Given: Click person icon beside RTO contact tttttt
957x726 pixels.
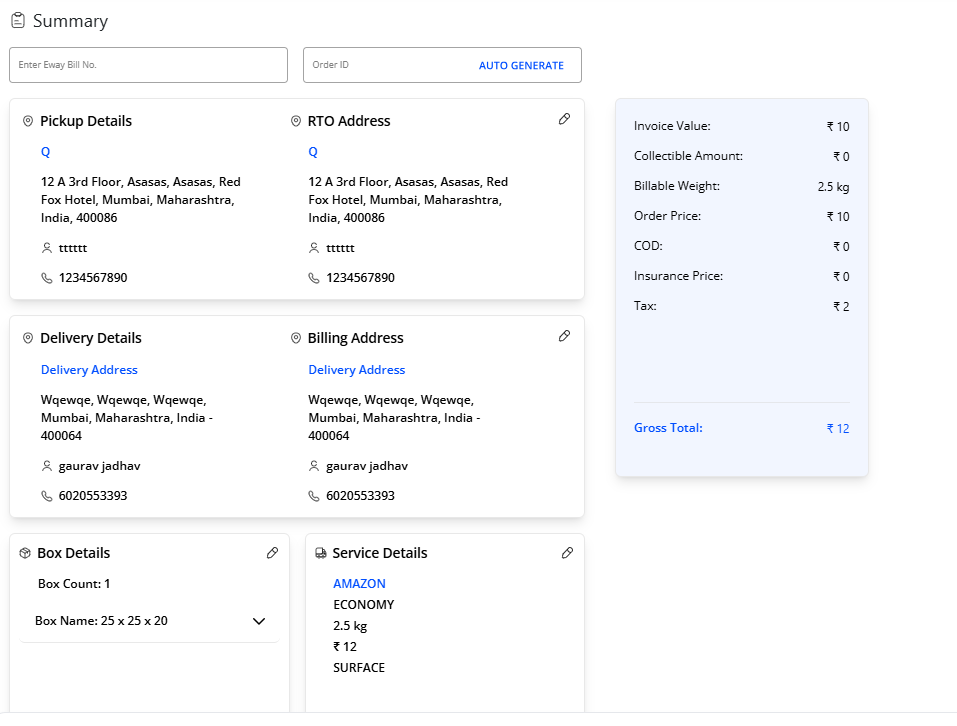Looking at the screenshot, I should coord(314,248).
